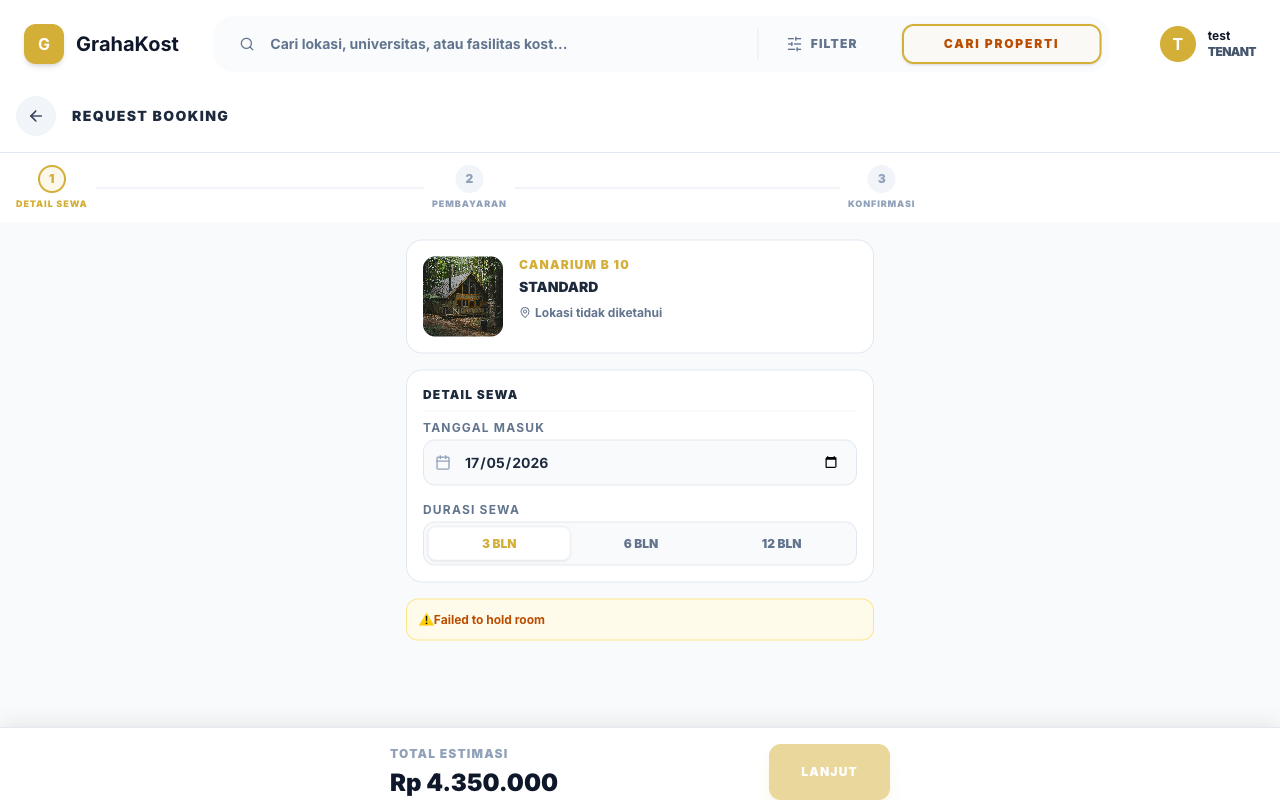Viewport: 1280px width, 800px height.
Task: Go to step 1 Detail Sewa
Action: [x=52, y=188]
